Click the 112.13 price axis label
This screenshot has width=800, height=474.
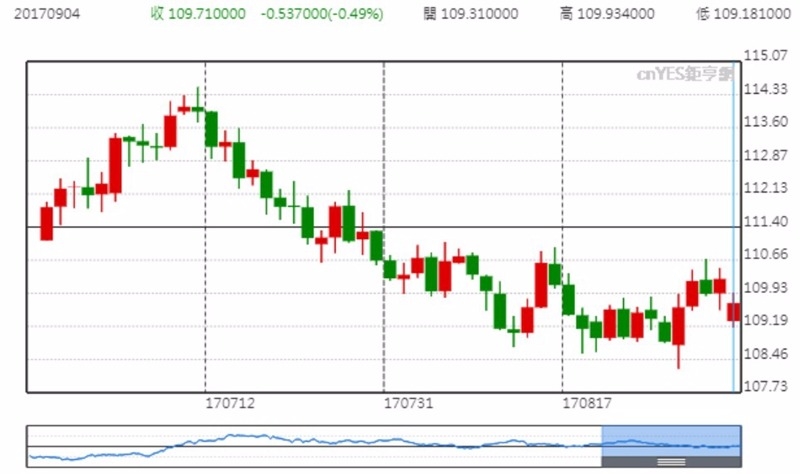point(765,188)
